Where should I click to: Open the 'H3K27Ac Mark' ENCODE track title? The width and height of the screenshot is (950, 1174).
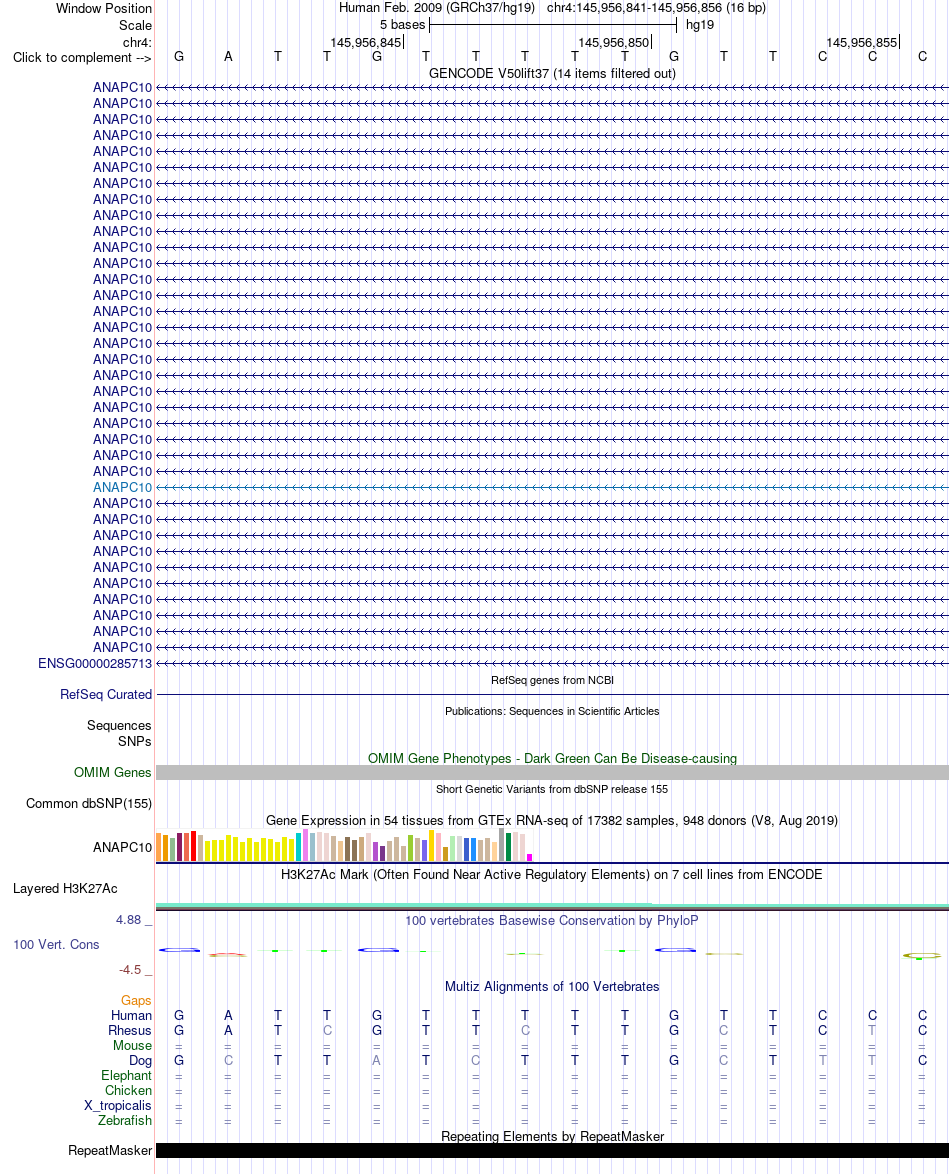tap(552, 875)
